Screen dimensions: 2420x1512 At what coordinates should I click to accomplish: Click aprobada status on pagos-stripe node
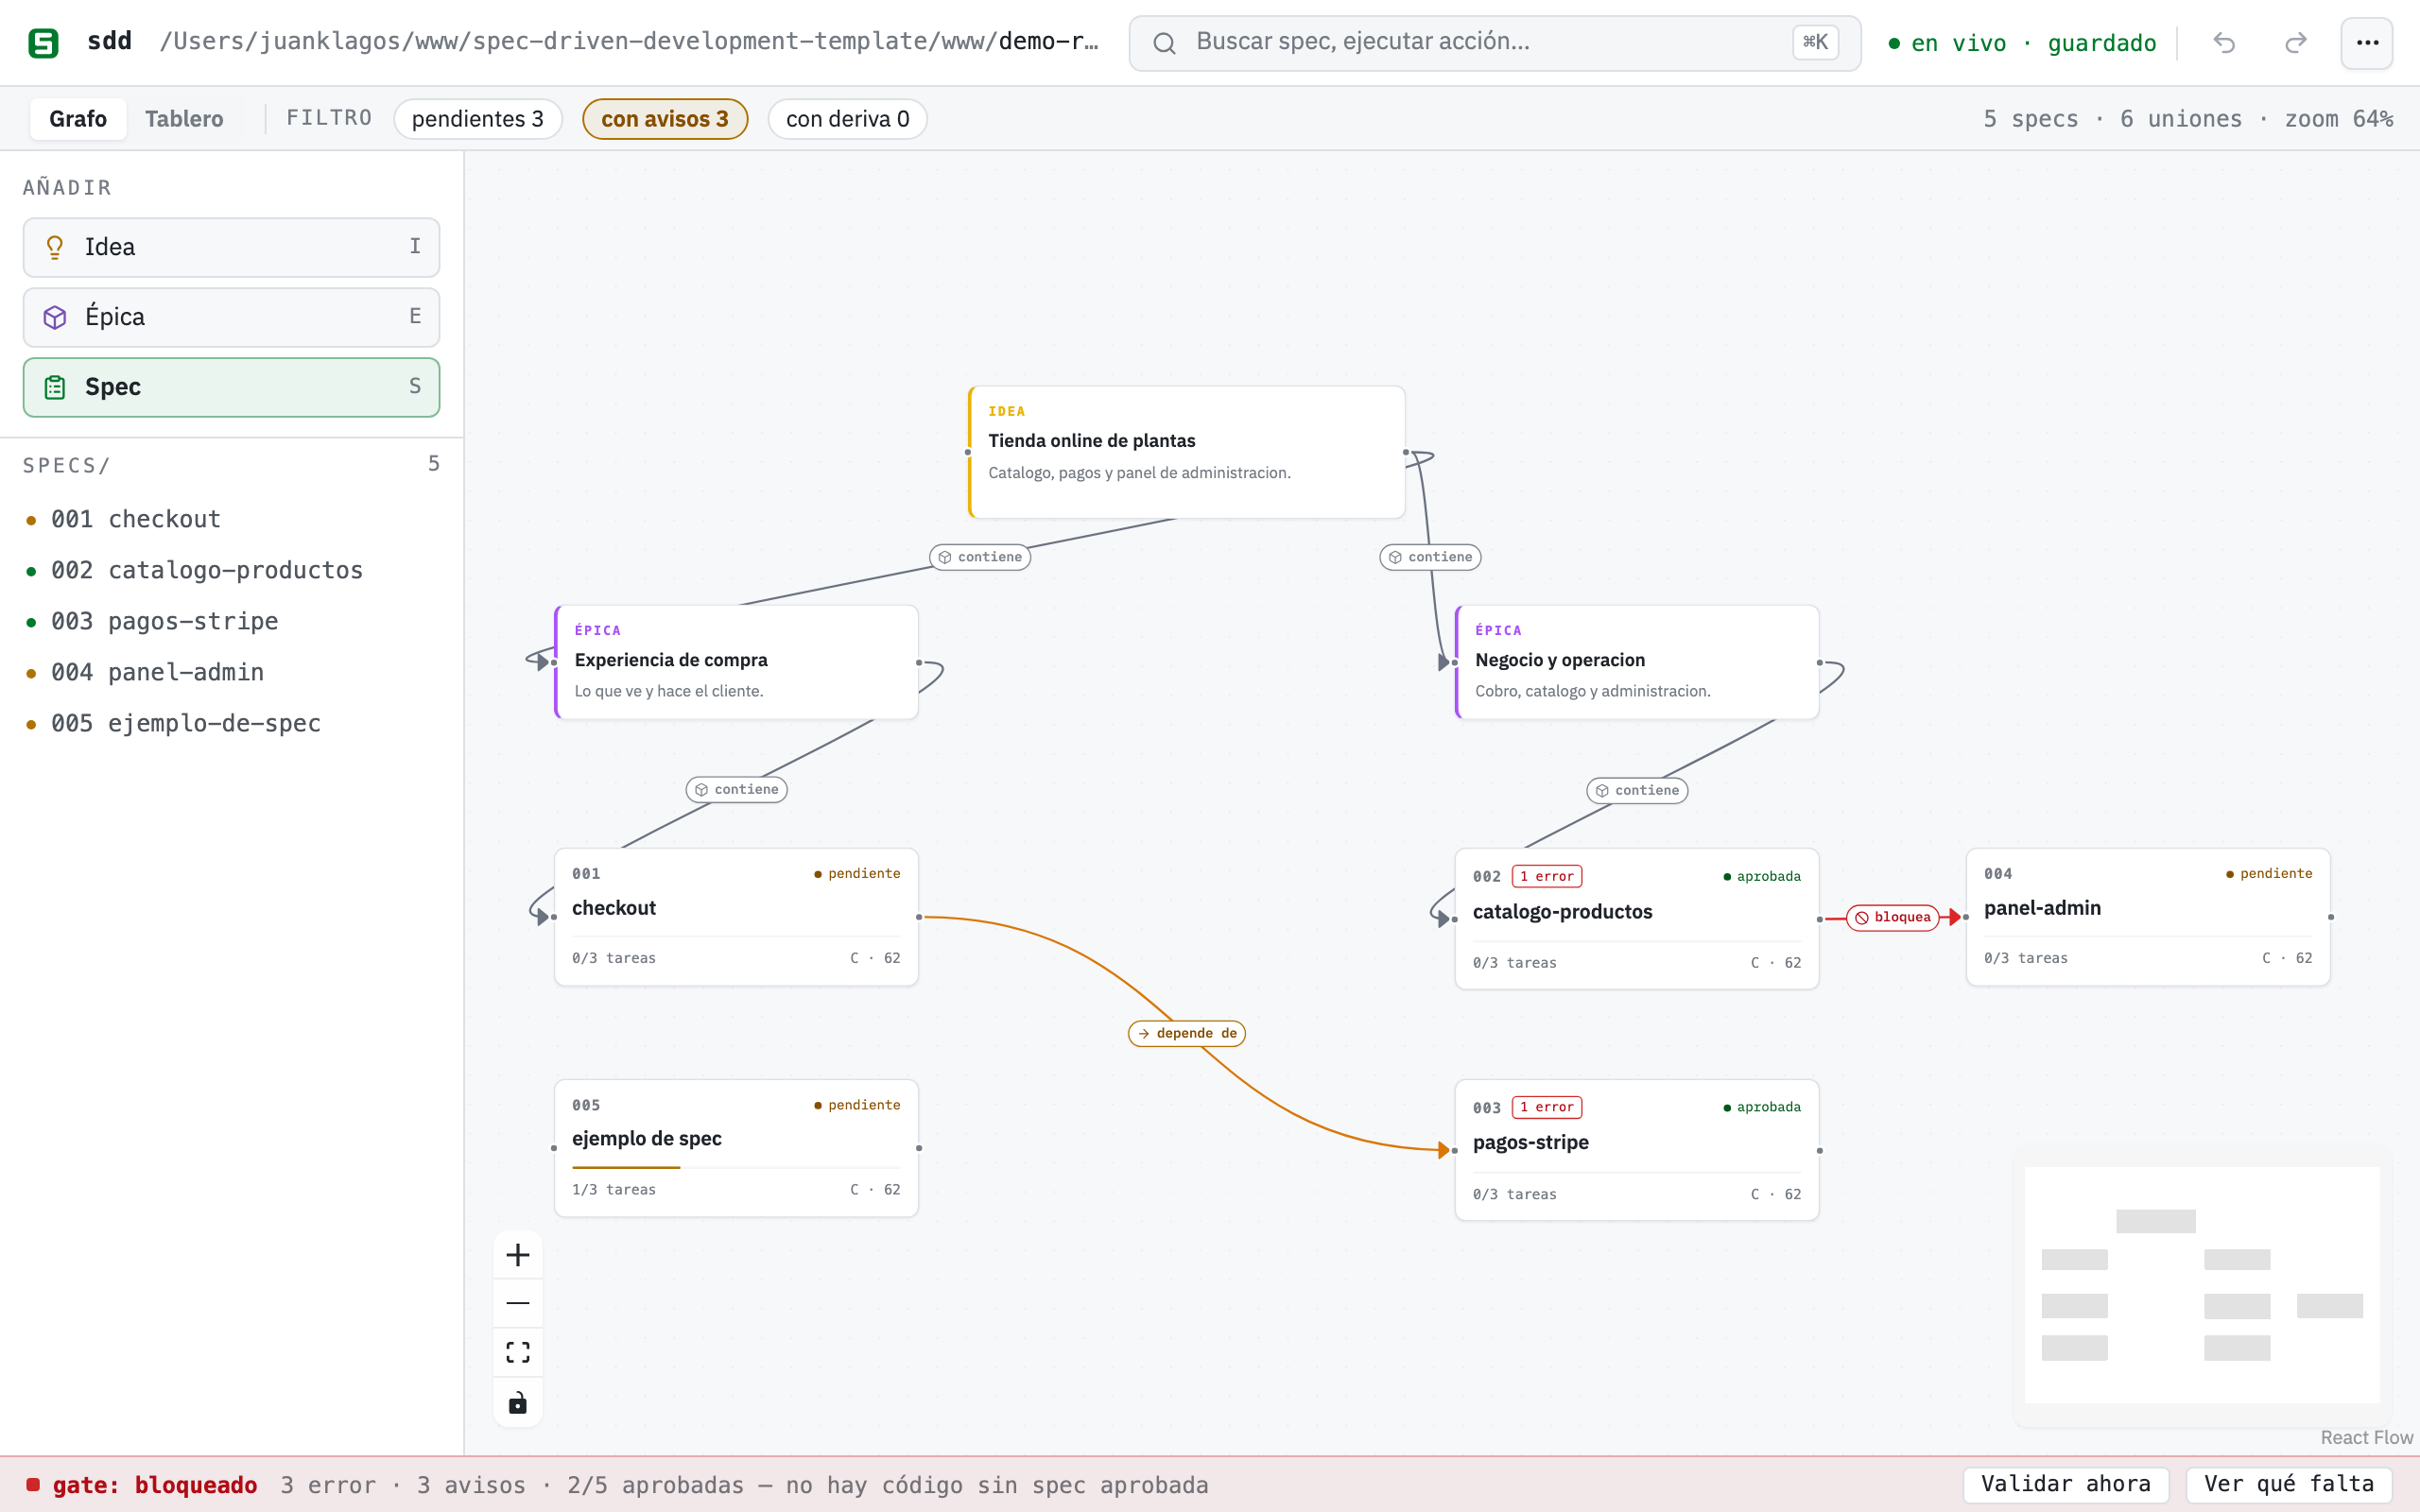[1762, 1107]
